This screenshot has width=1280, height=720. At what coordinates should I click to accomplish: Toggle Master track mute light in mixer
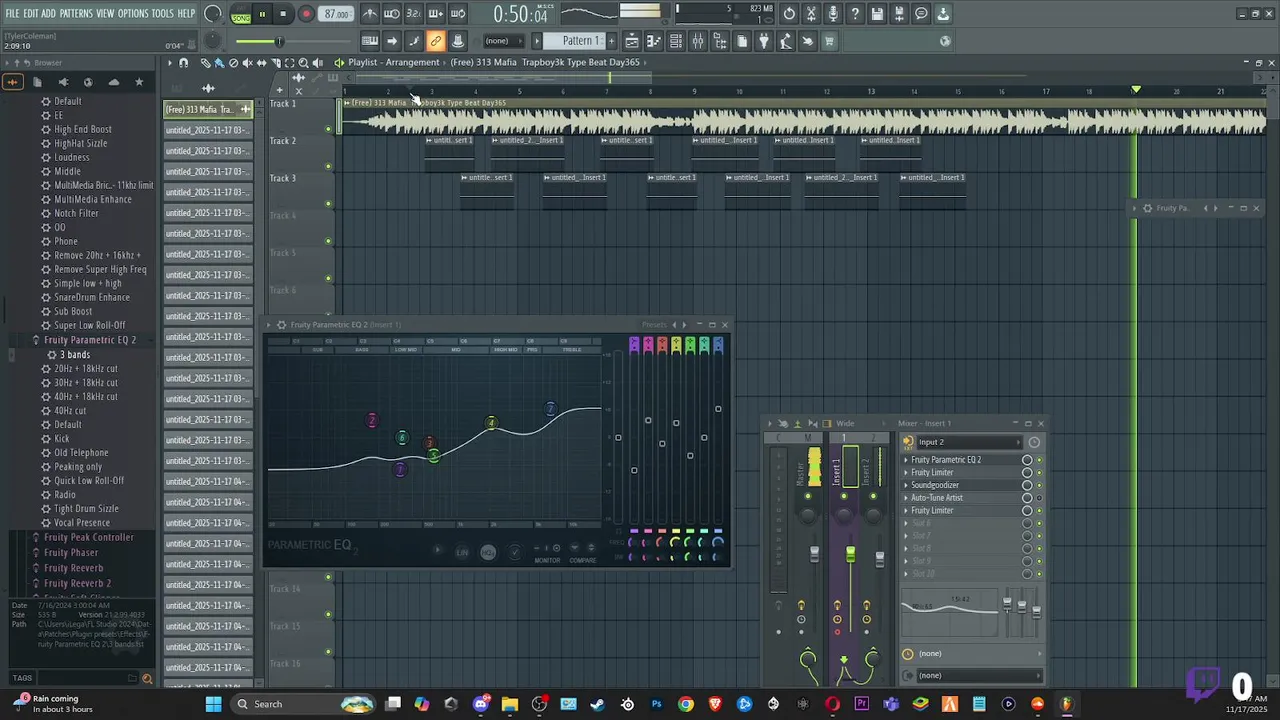[808, 496]
